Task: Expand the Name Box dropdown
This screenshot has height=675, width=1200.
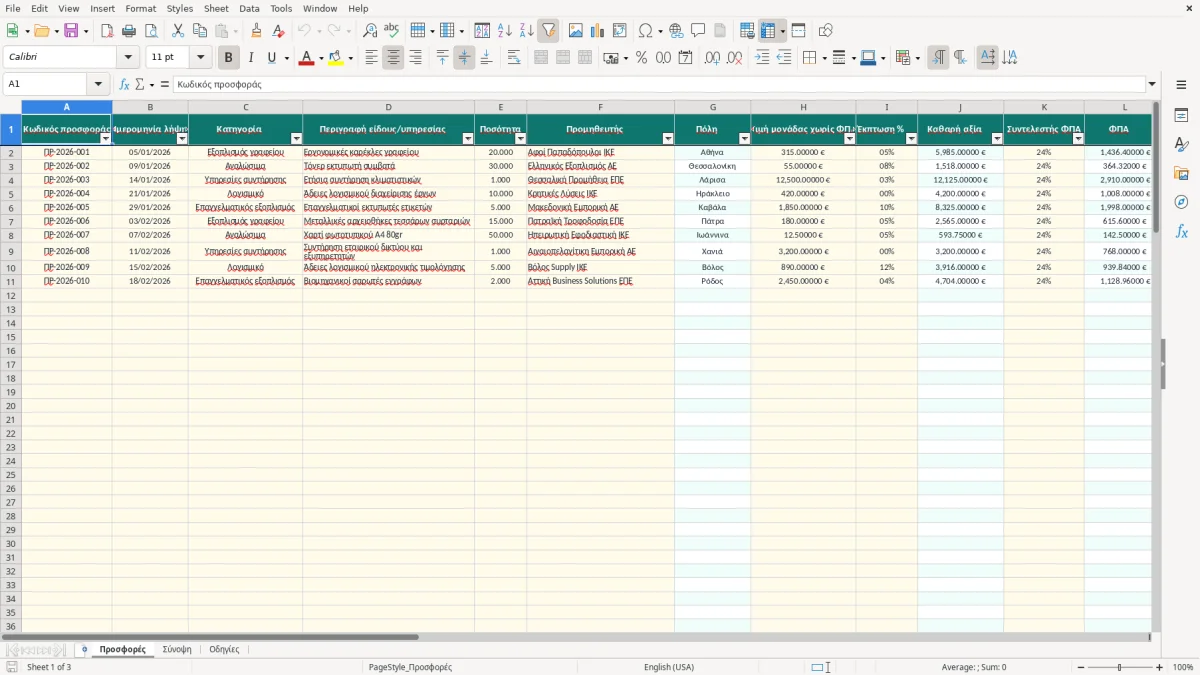Action: (x=98, y=85)
